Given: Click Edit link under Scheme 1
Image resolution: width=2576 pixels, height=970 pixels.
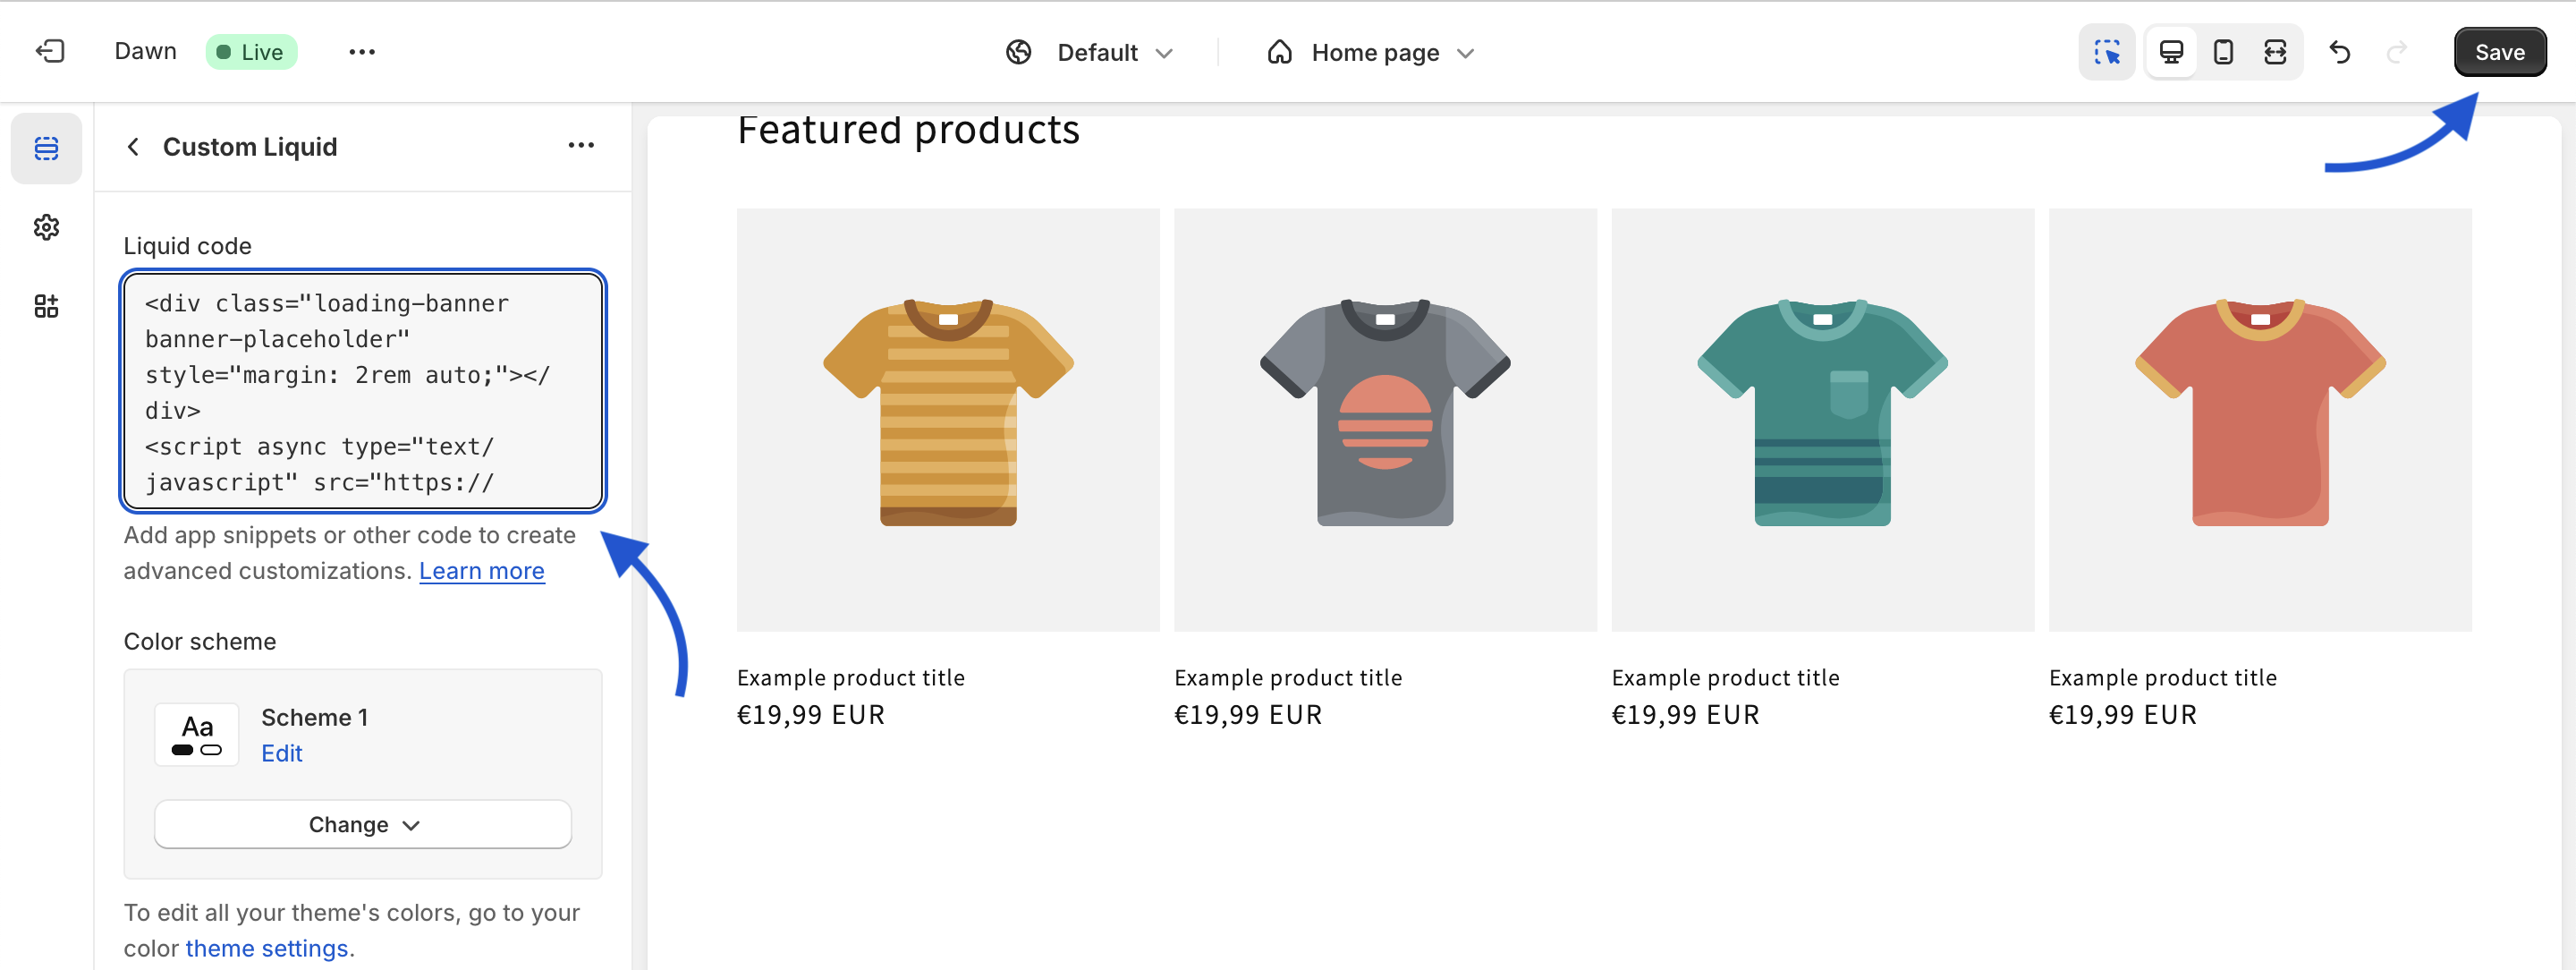Looking at the screenshot, I should tap(279, 753).
